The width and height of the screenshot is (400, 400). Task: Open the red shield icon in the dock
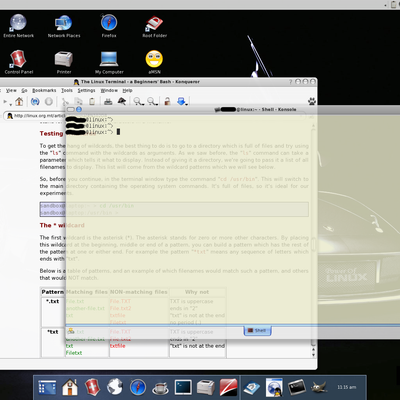click(92, 388)
